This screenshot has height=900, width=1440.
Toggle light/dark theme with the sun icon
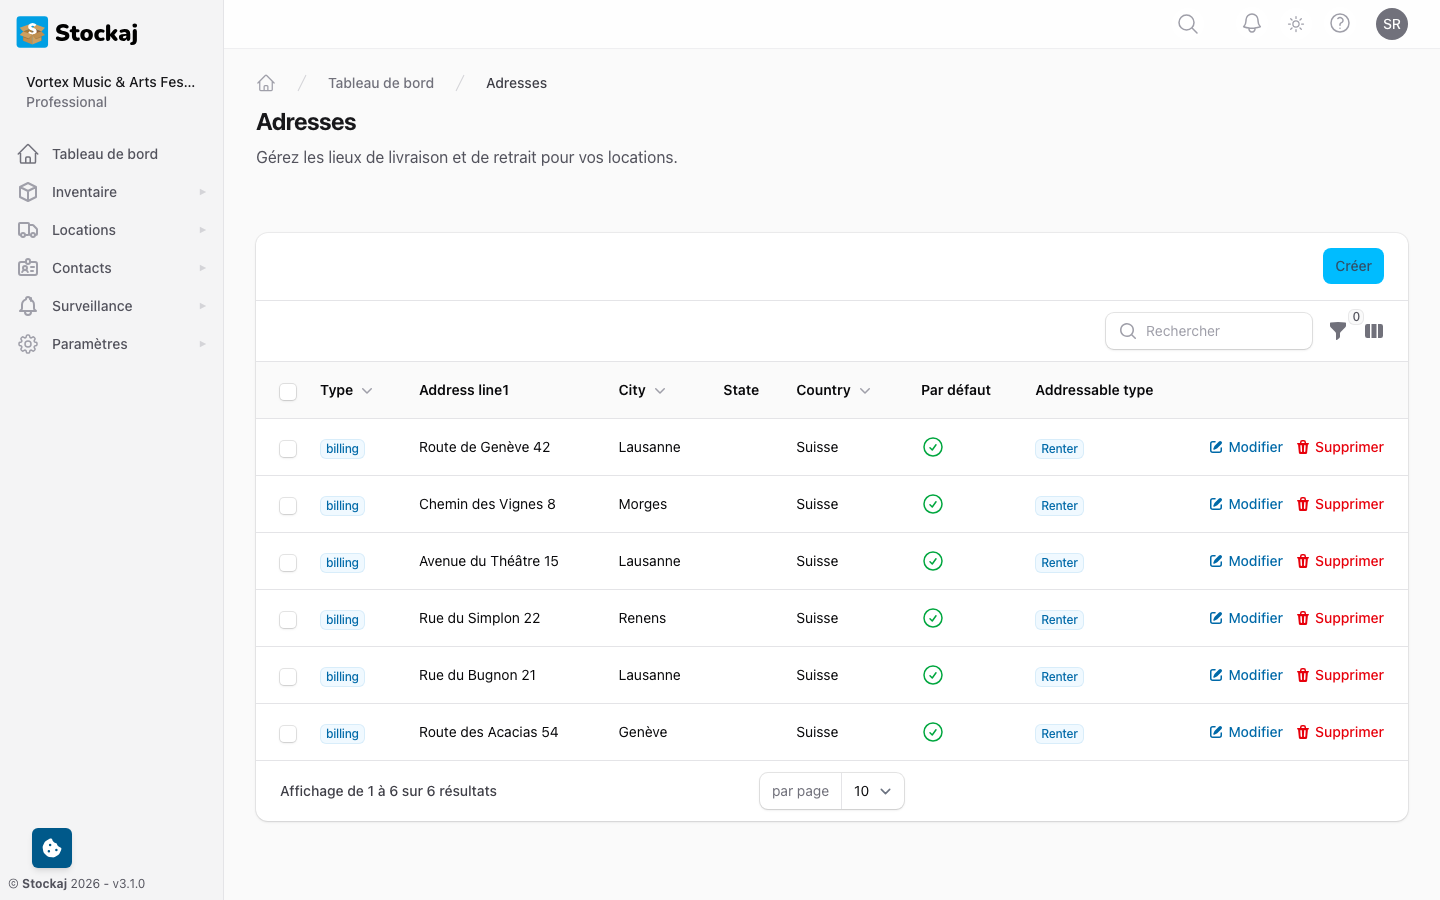1295,23
